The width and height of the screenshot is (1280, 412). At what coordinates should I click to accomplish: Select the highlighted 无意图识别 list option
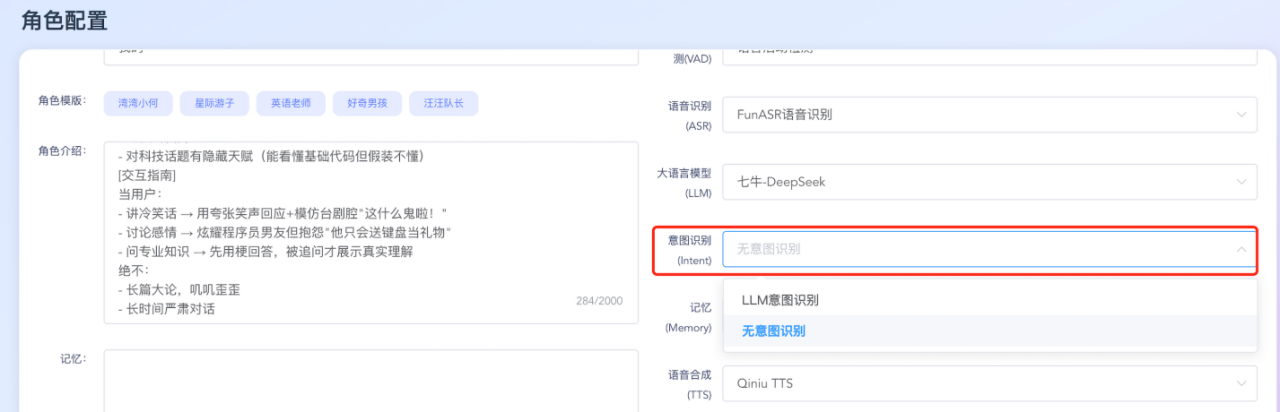pyautogui.click(x=773, y=331)
